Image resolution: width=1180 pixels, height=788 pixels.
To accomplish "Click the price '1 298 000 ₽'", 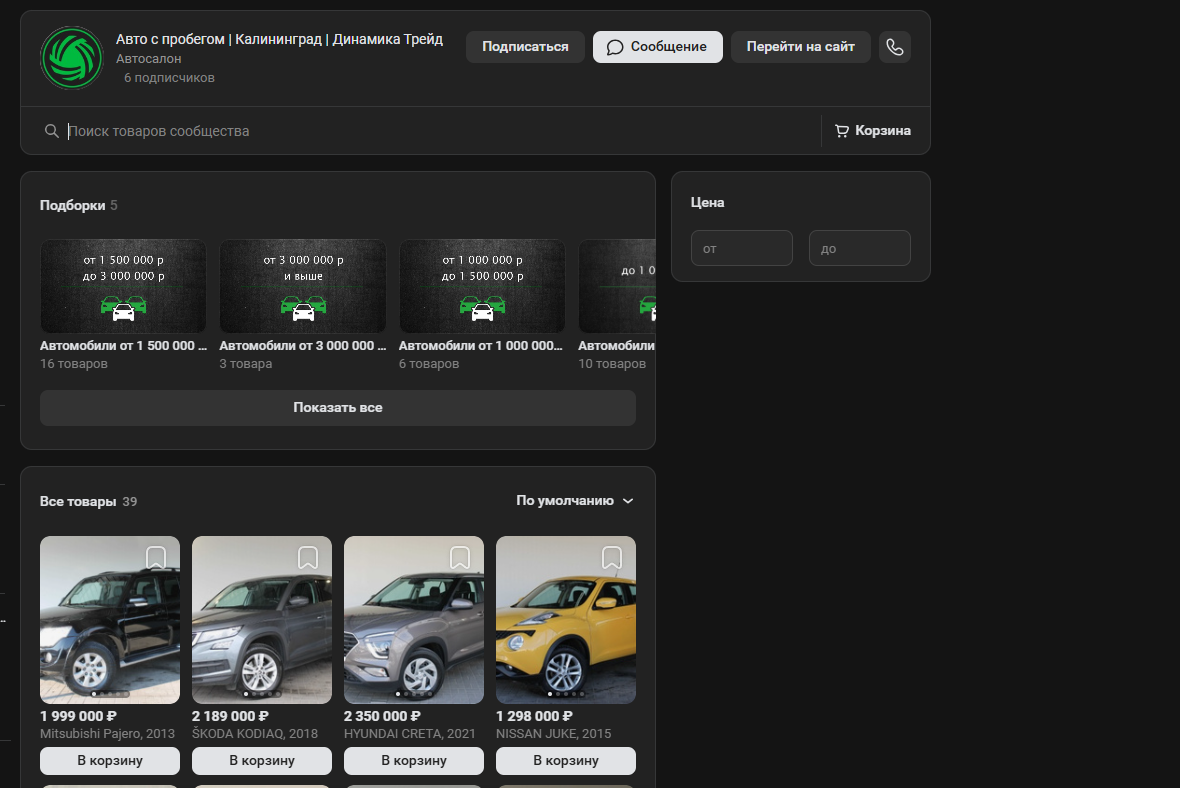I will coord(534,716).
